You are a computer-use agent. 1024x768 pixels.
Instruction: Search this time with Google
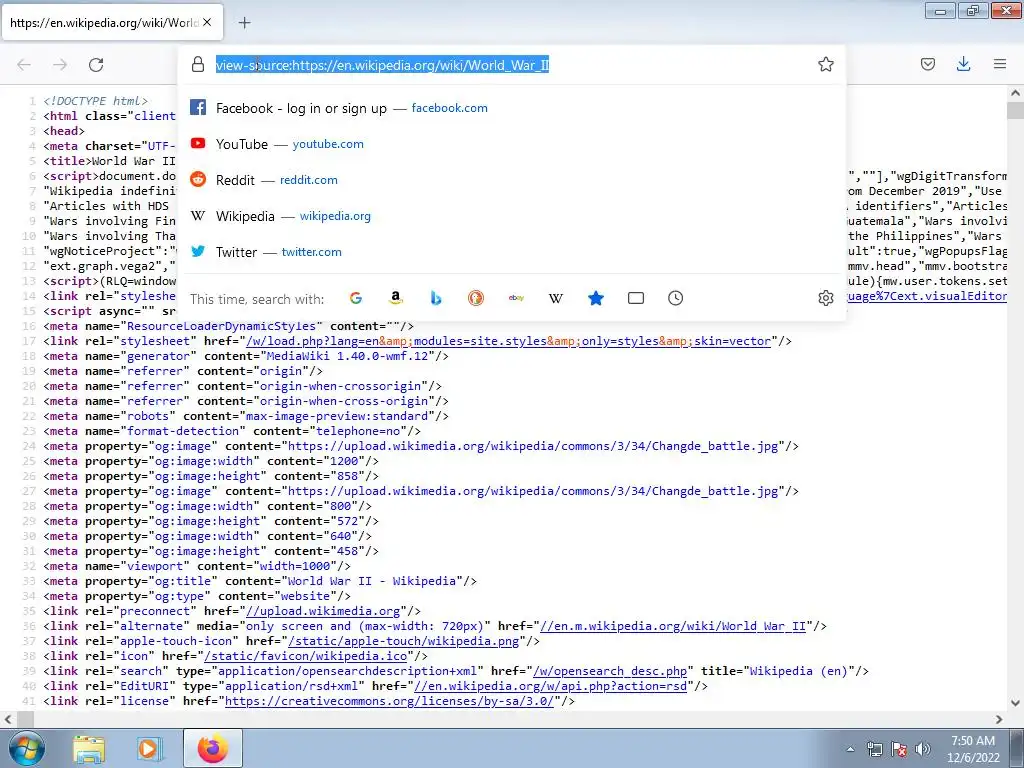356,298
